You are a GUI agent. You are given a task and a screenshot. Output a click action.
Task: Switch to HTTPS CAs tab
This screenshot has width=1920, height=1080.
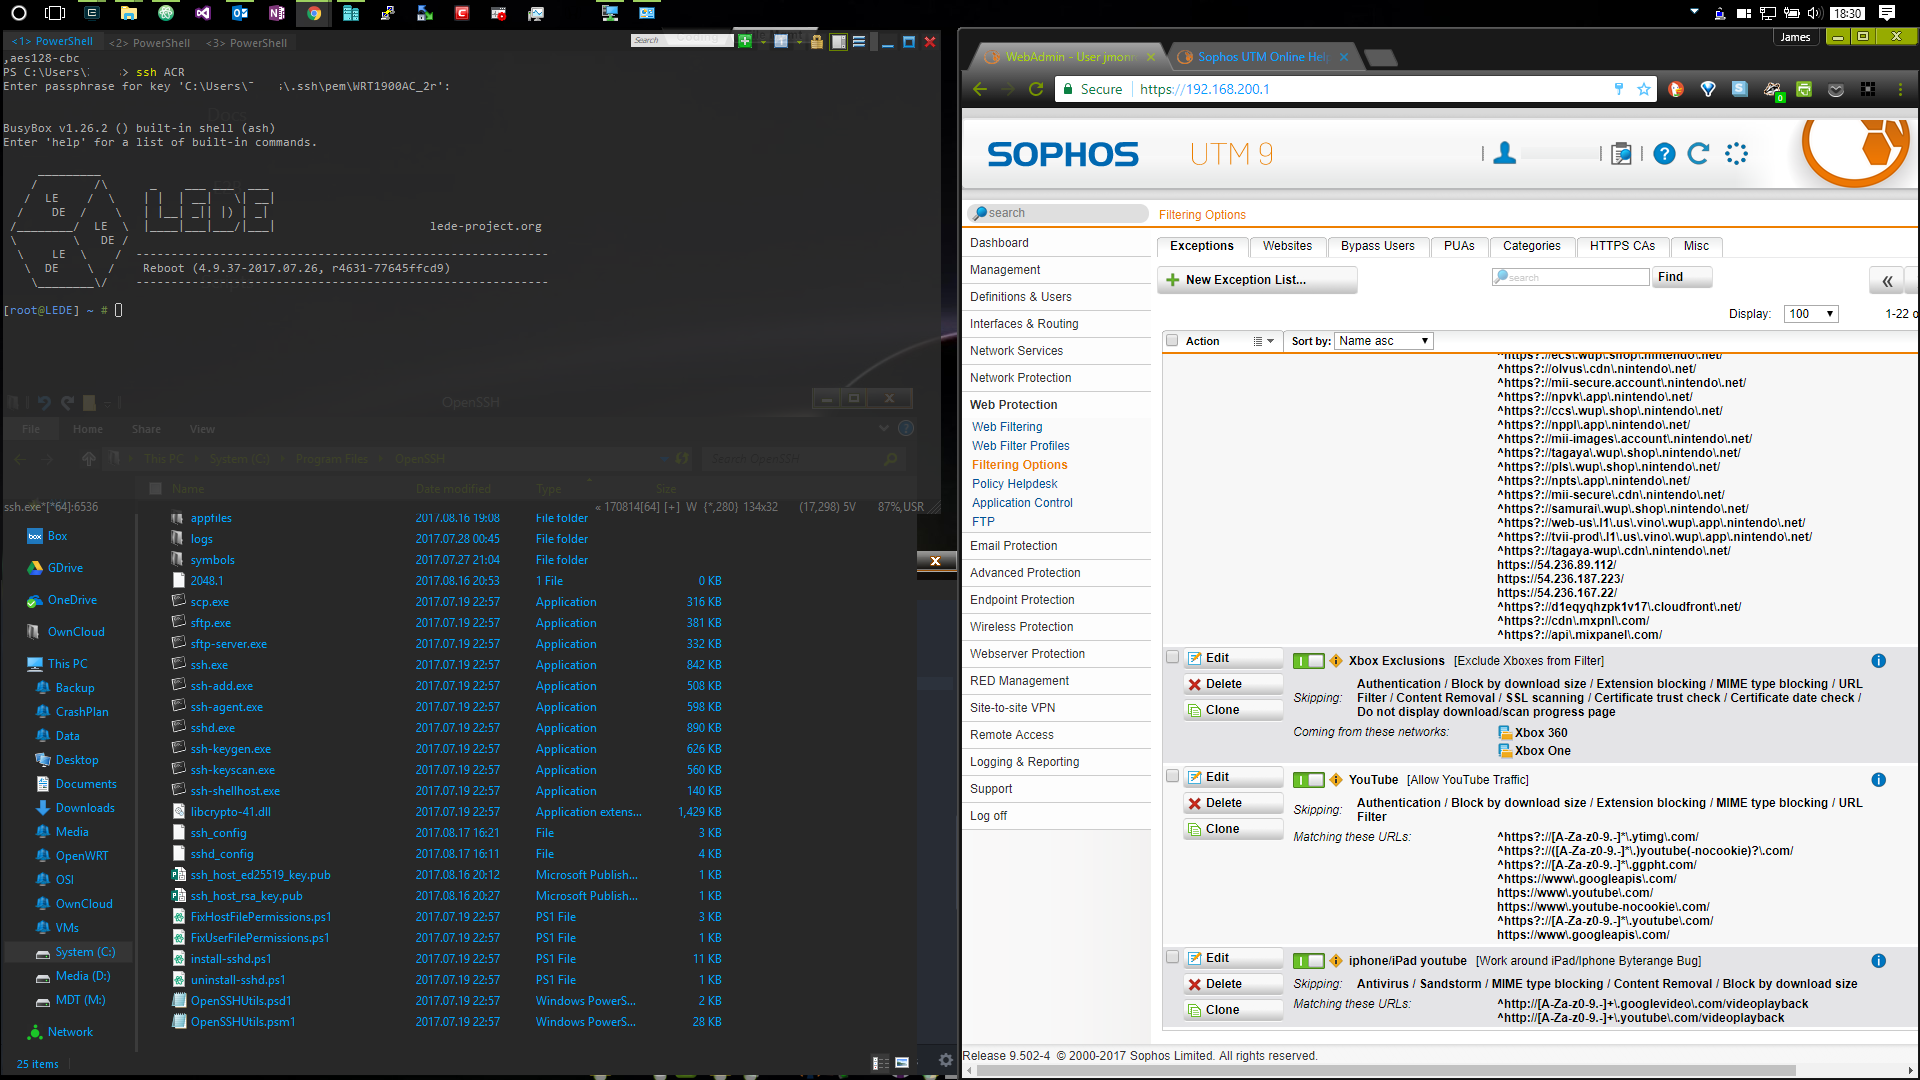click(x=1622, y=246)
